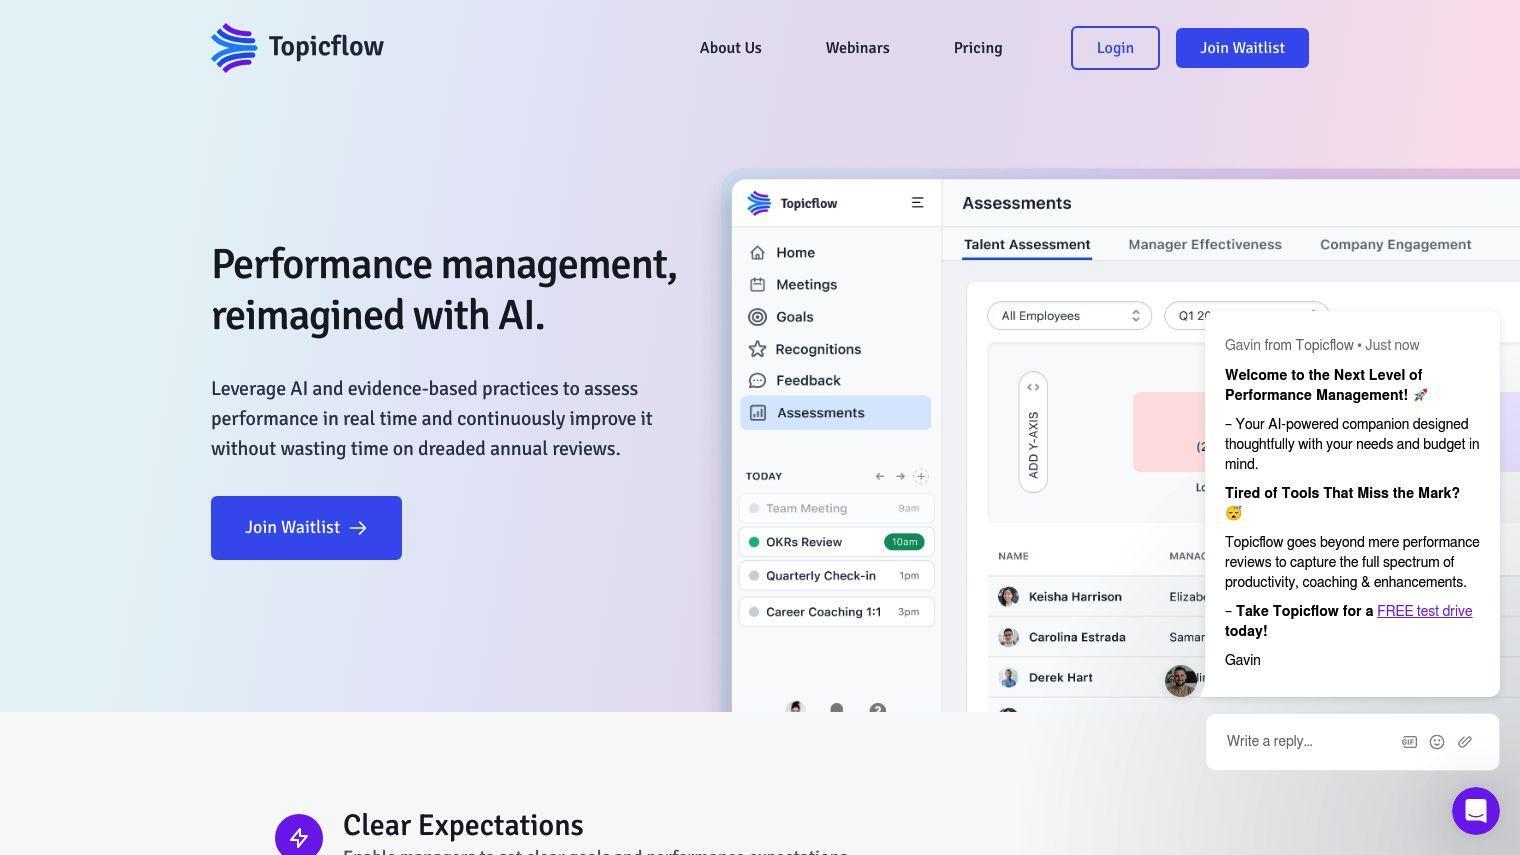Viewport: 1520px width, 855px height.
Task: Click the Topicflow logo inside app preview
Action: 792,203
